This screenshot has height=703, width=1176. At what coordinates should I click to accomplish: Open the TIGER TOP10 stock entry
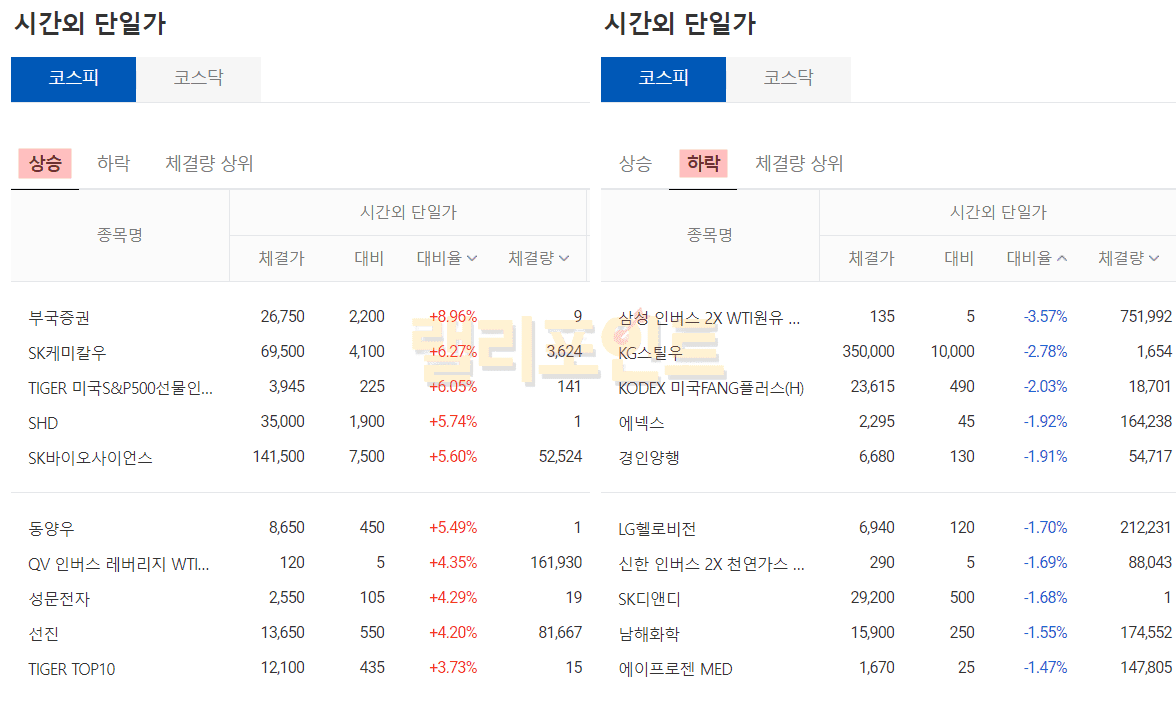[72, 669]
